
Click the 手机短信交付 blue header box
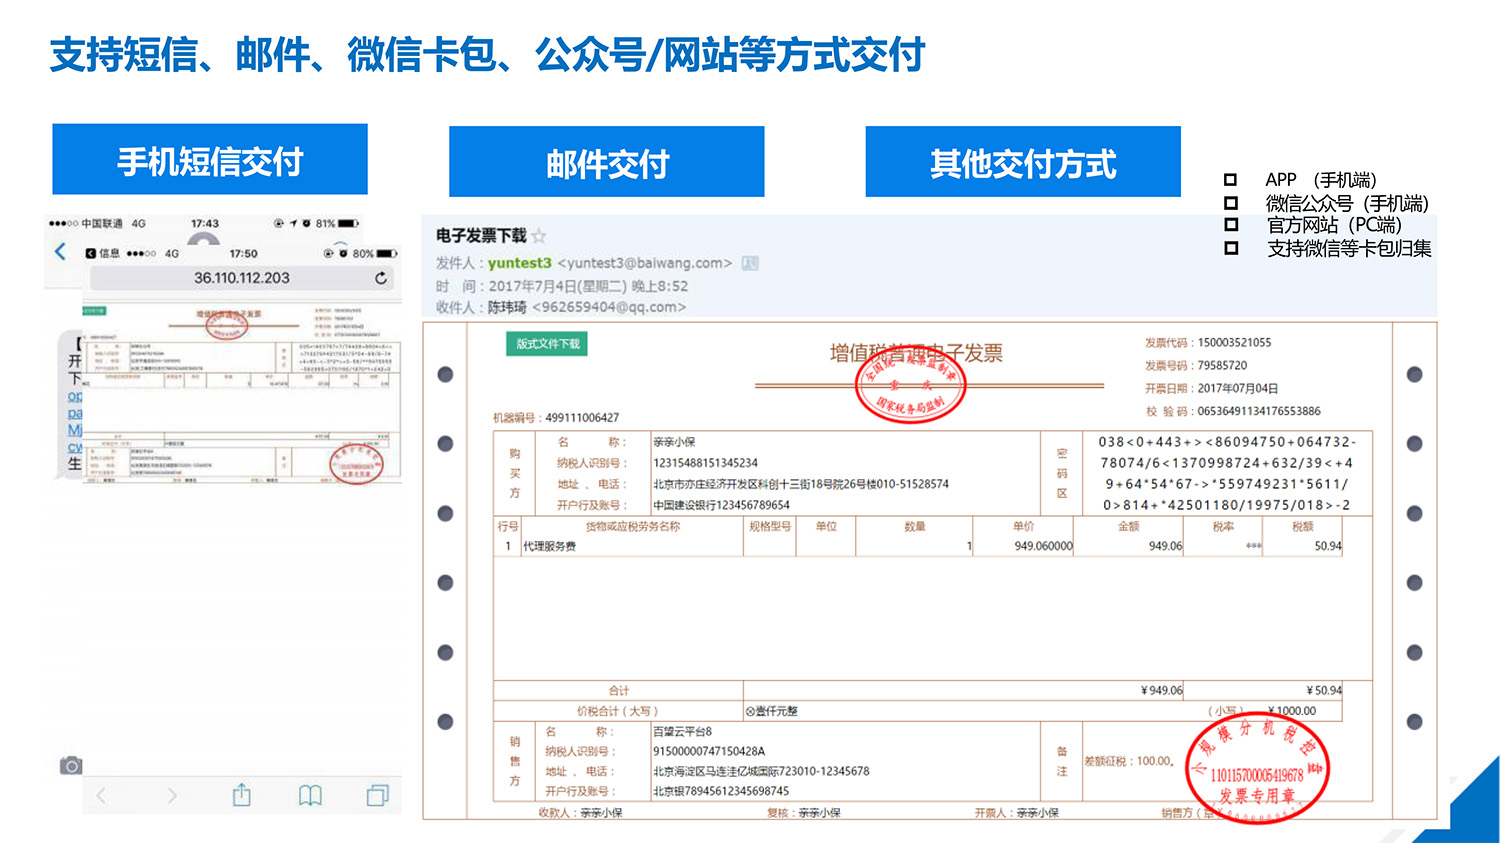[x=210, y=160]
